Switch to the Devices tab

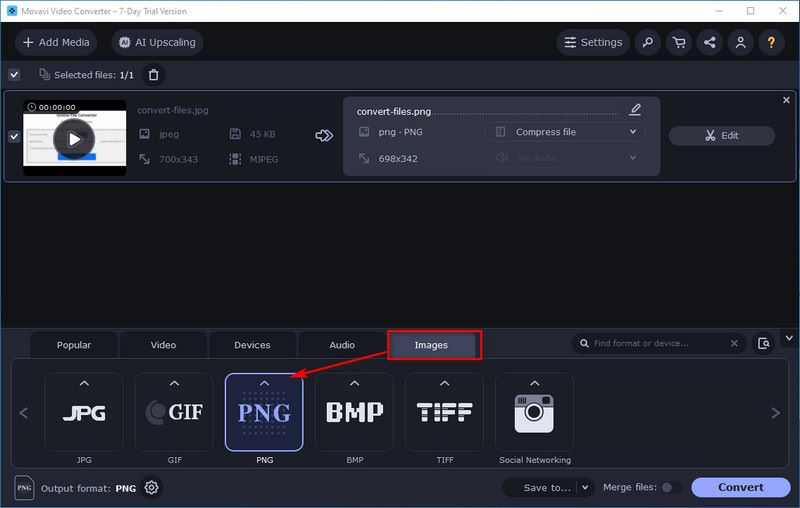252,345
